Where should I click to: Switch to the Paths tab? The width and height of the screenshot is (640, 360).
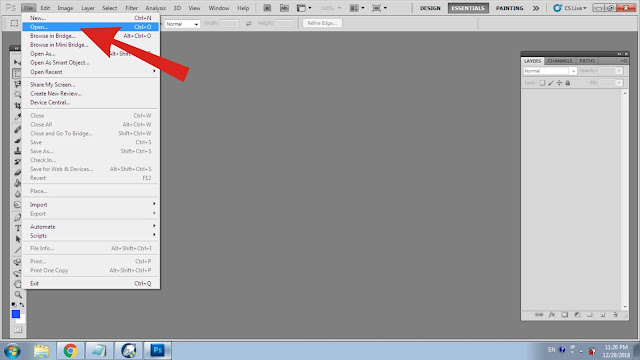pyautogui.click(x=587, y=61)
